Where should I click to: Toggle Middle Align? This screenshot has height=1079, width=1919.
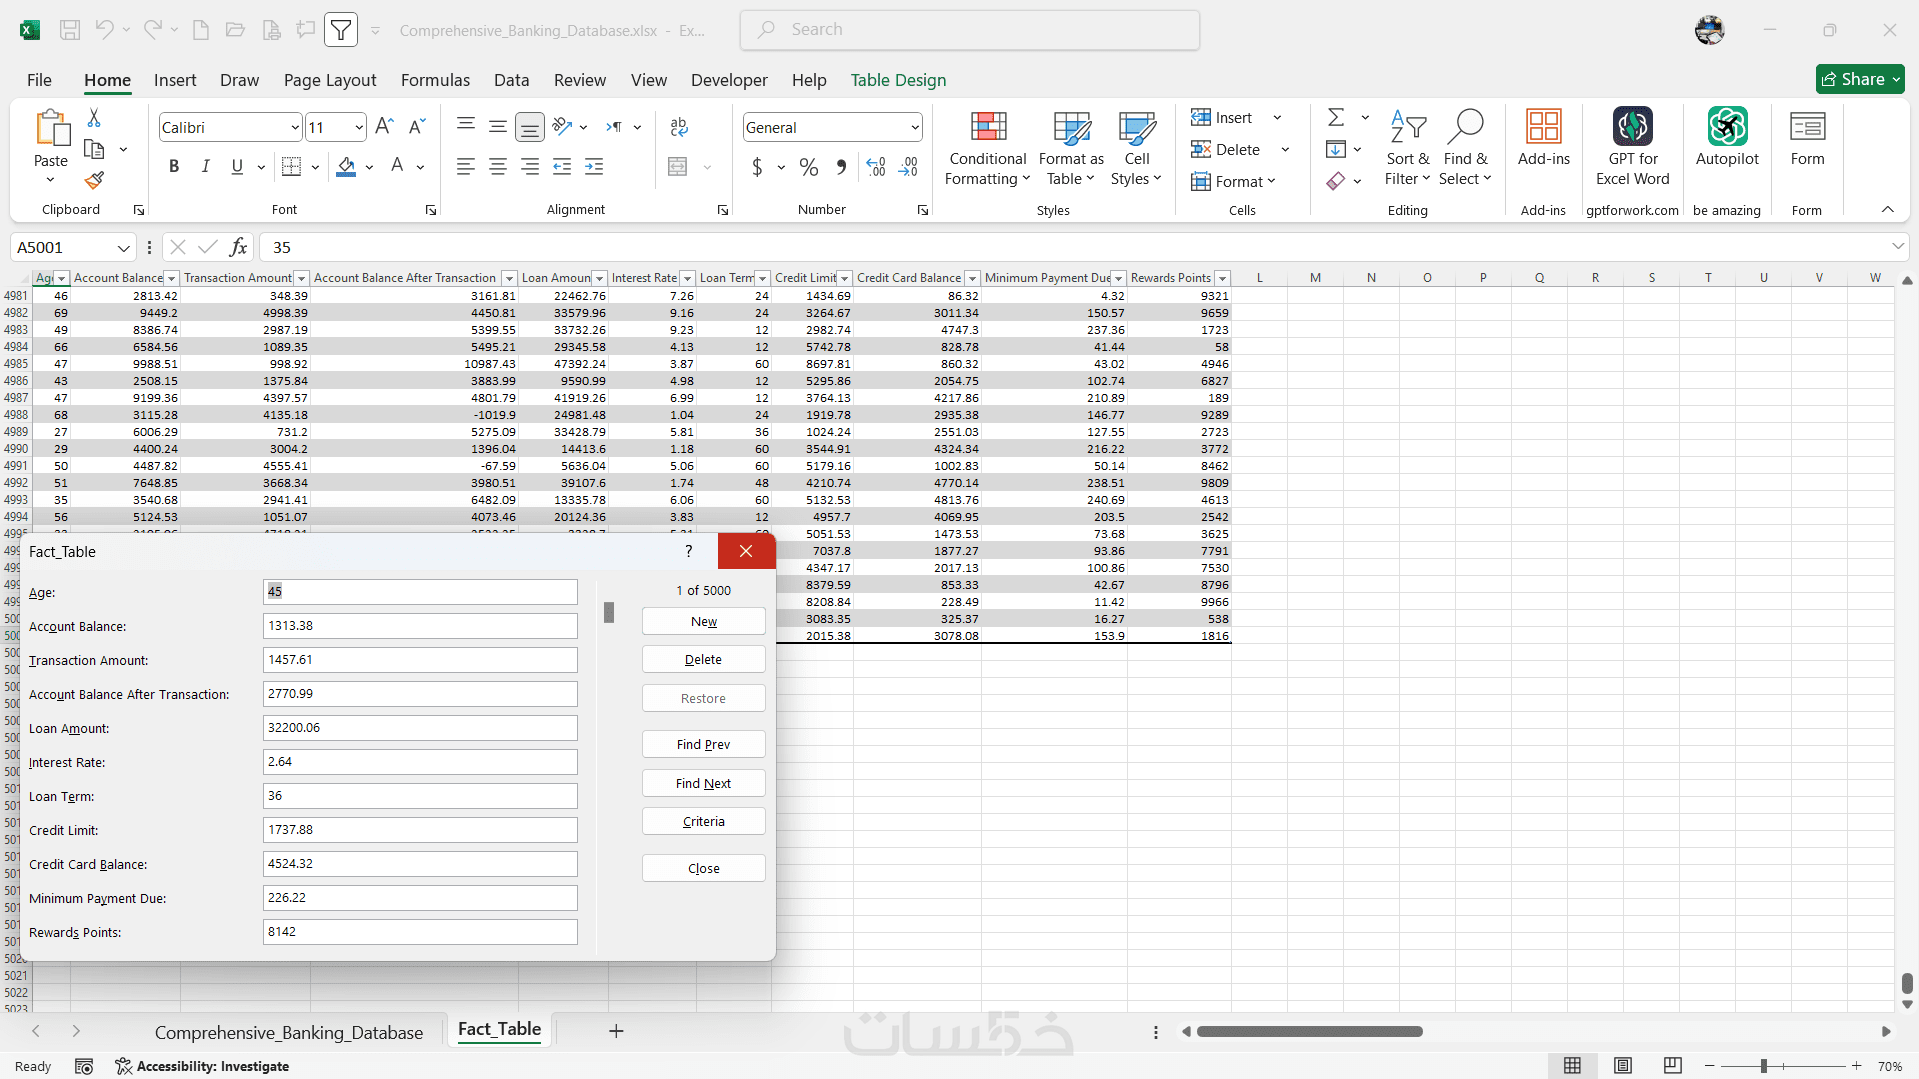(x=498, y=126)
